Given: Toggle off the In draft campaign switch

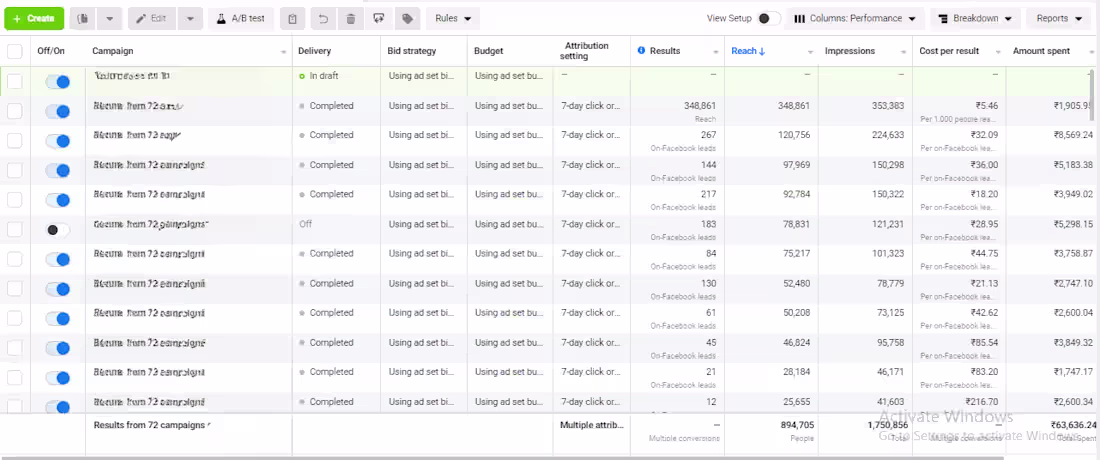Looking at the screenshot, I should point(58,81).
